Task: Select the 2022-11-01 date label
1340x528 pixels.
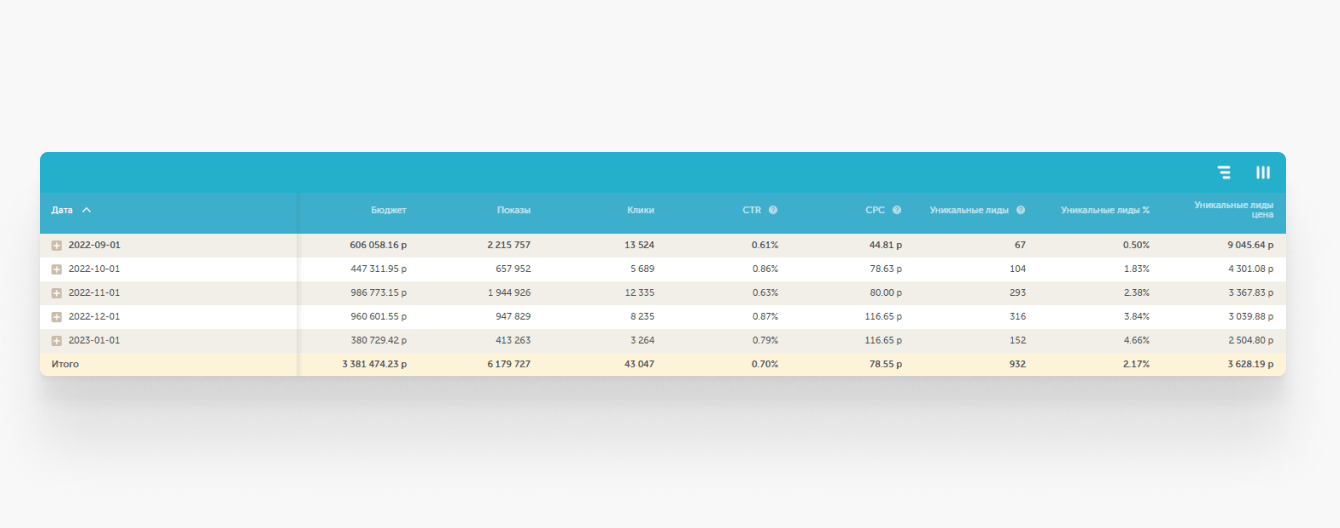Action: point(94,293)
